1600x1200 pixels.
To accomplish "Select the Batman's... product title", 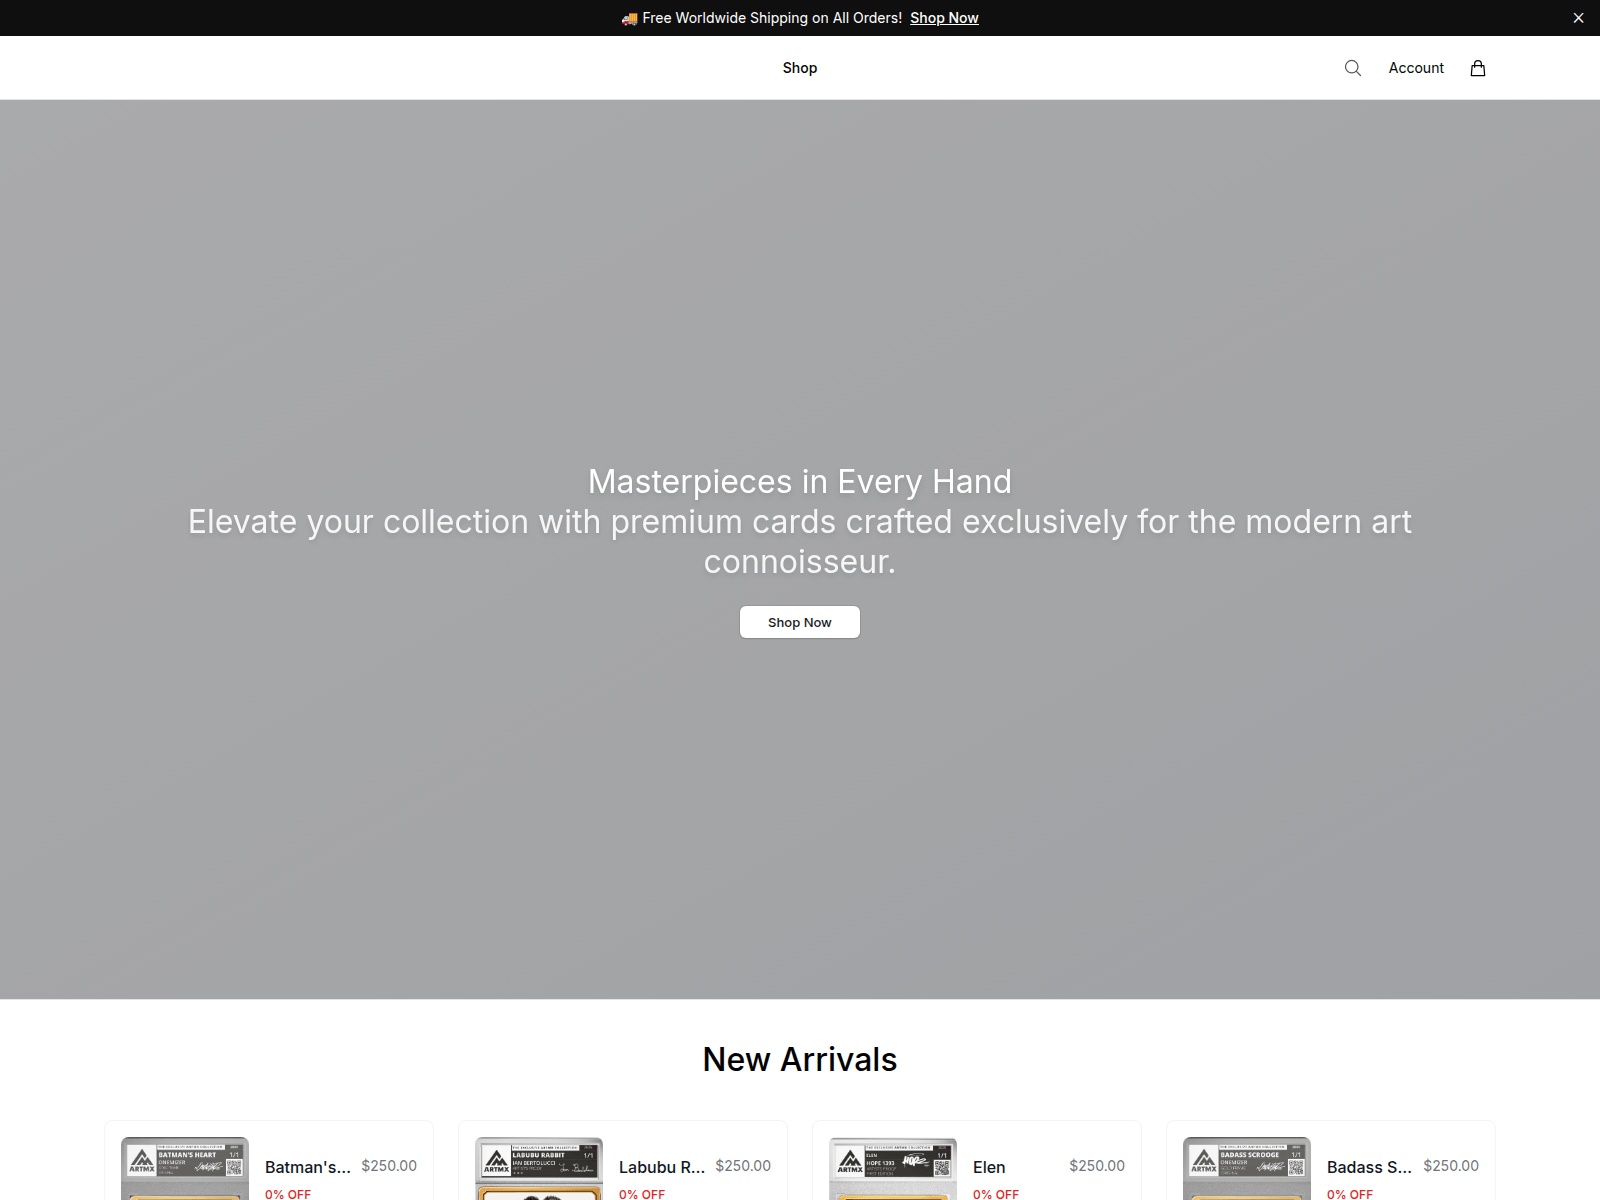I will click(308, 1167).
